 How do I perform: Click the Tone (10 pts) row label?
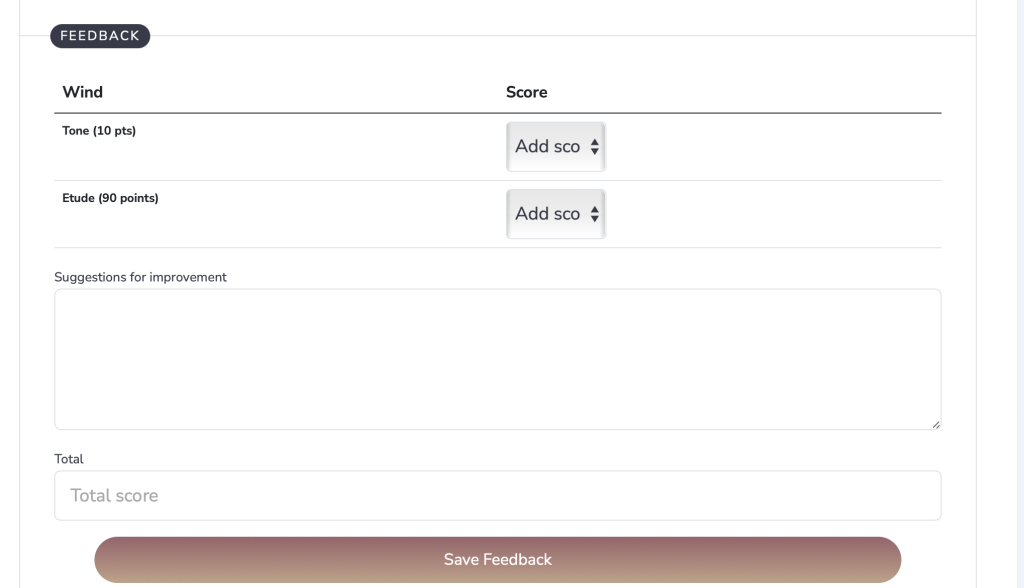click(x=99, y=131)
